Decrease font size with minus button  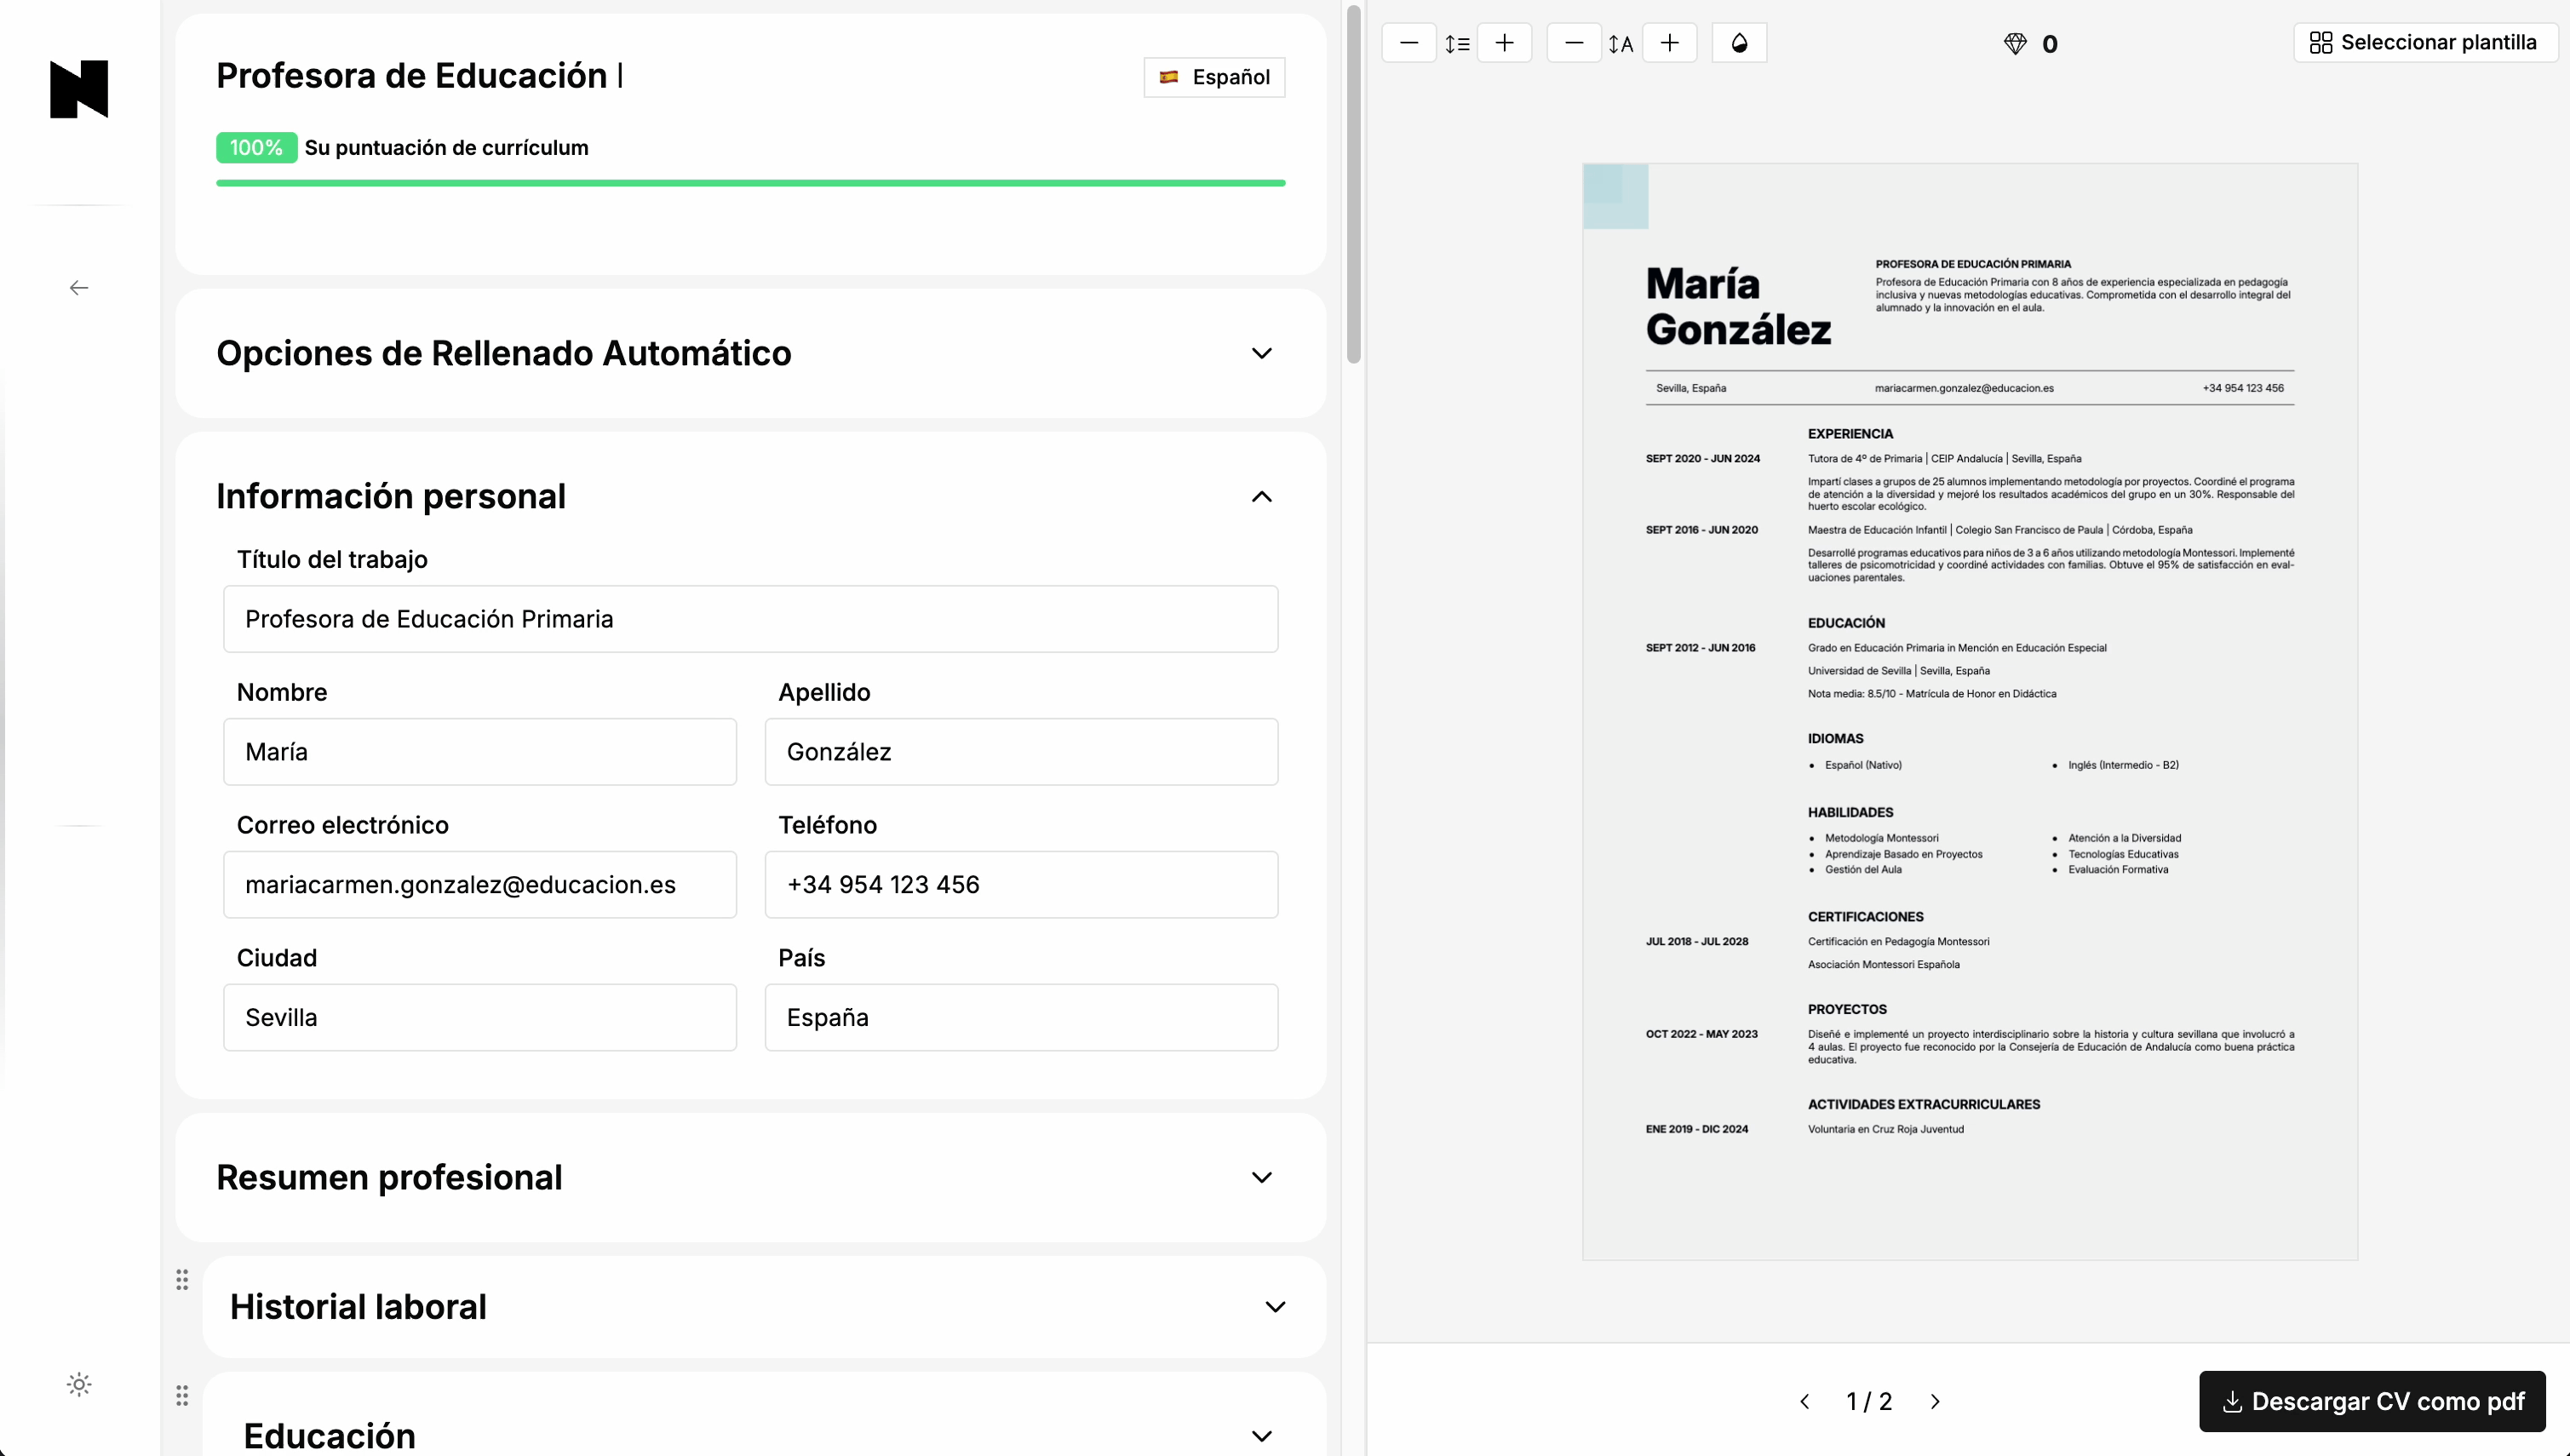1574,43
